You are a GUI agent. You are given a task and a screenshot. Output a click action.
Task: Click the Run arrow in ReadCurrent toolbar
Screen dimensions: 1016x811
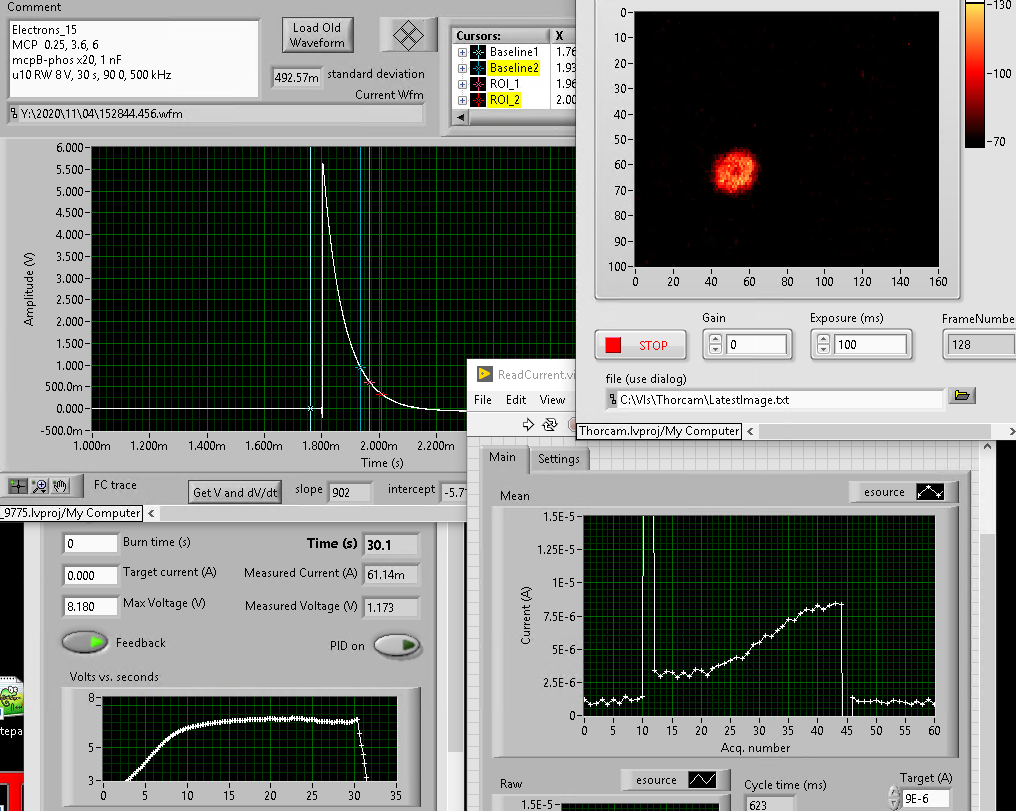[x=529, y=424]
